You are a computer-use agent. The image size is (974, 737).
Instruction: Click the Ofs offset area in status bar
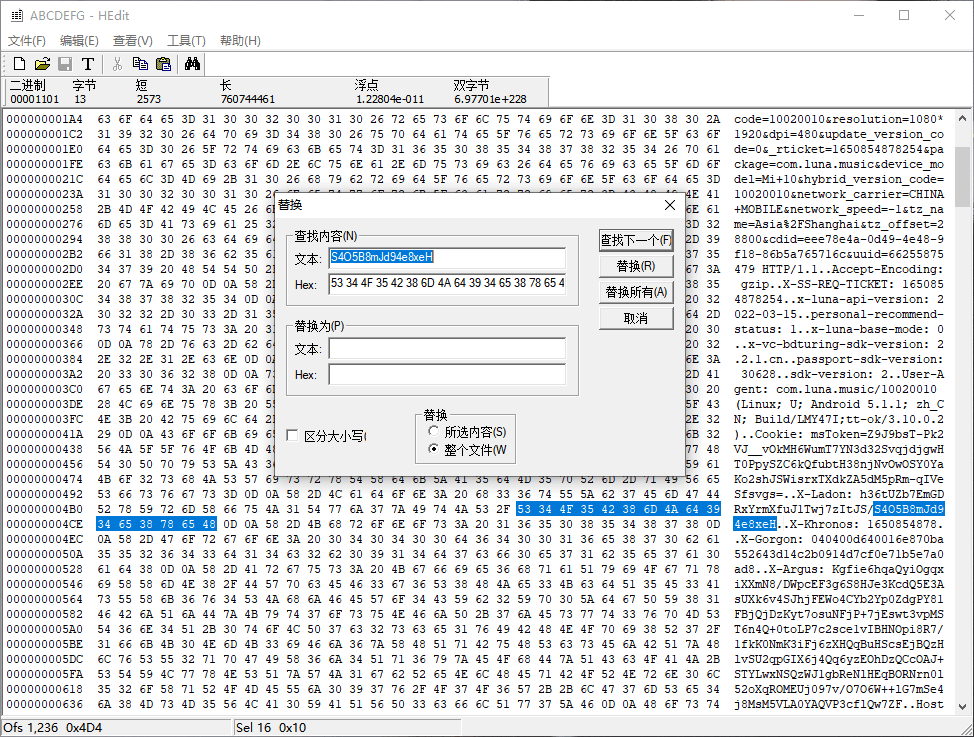click(x=60, y=726)
